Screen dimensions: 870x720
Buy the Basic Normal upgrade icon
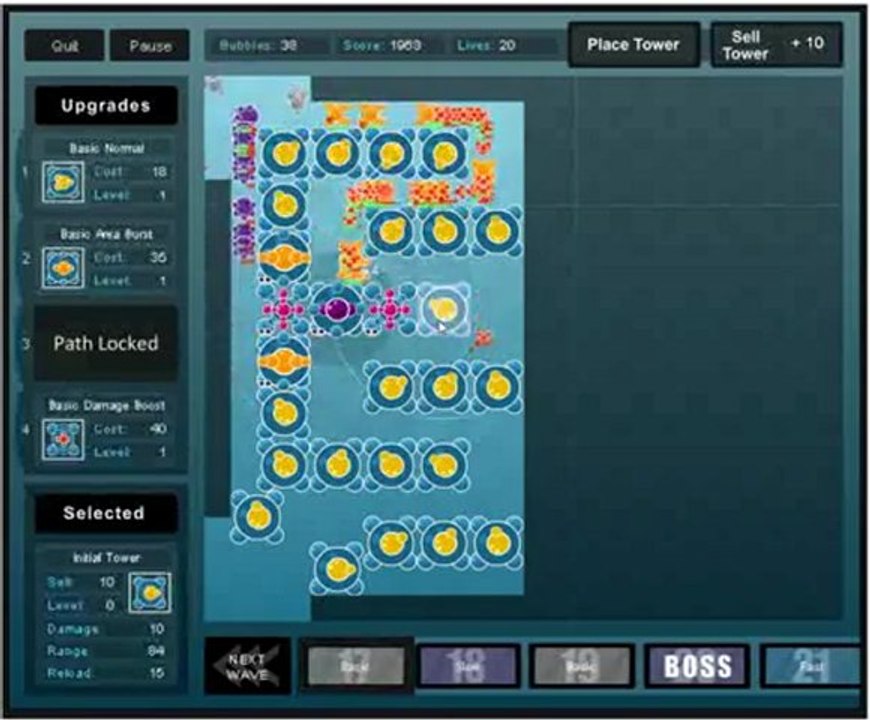pos(63,182)
